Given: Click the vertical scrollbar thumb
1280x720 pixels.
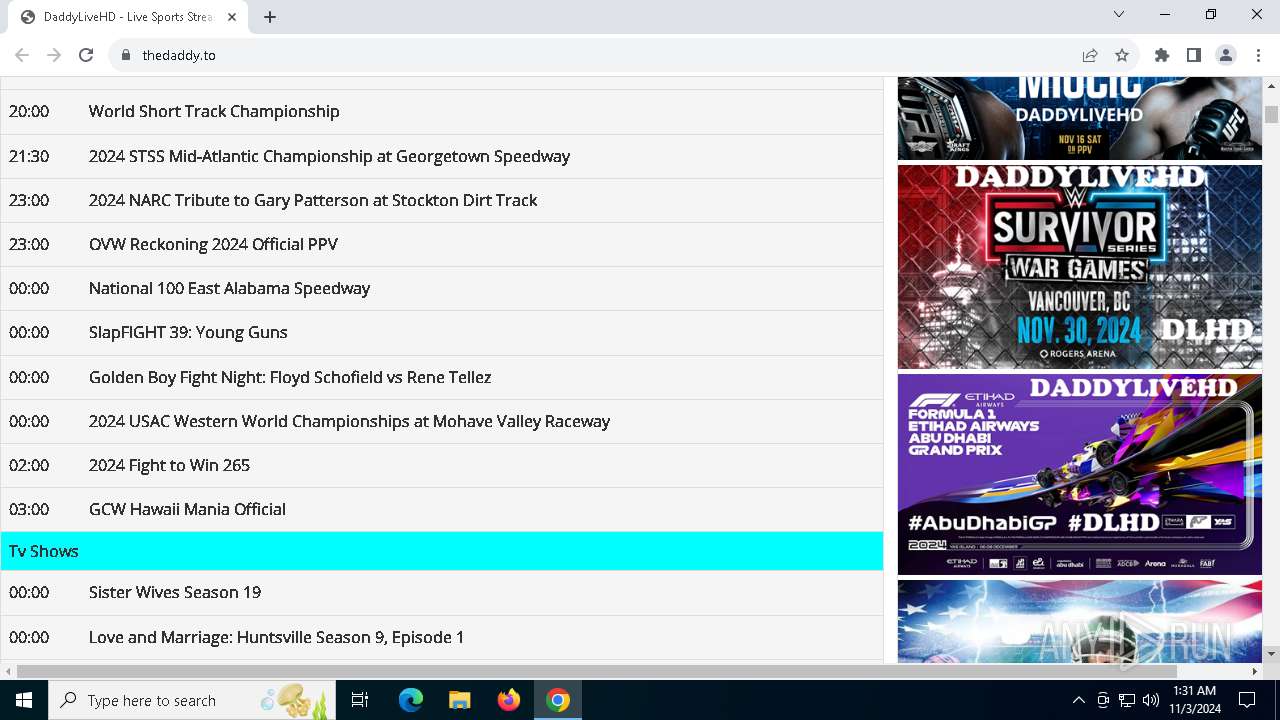Looking at the screenshot, I should (1271, 114).
